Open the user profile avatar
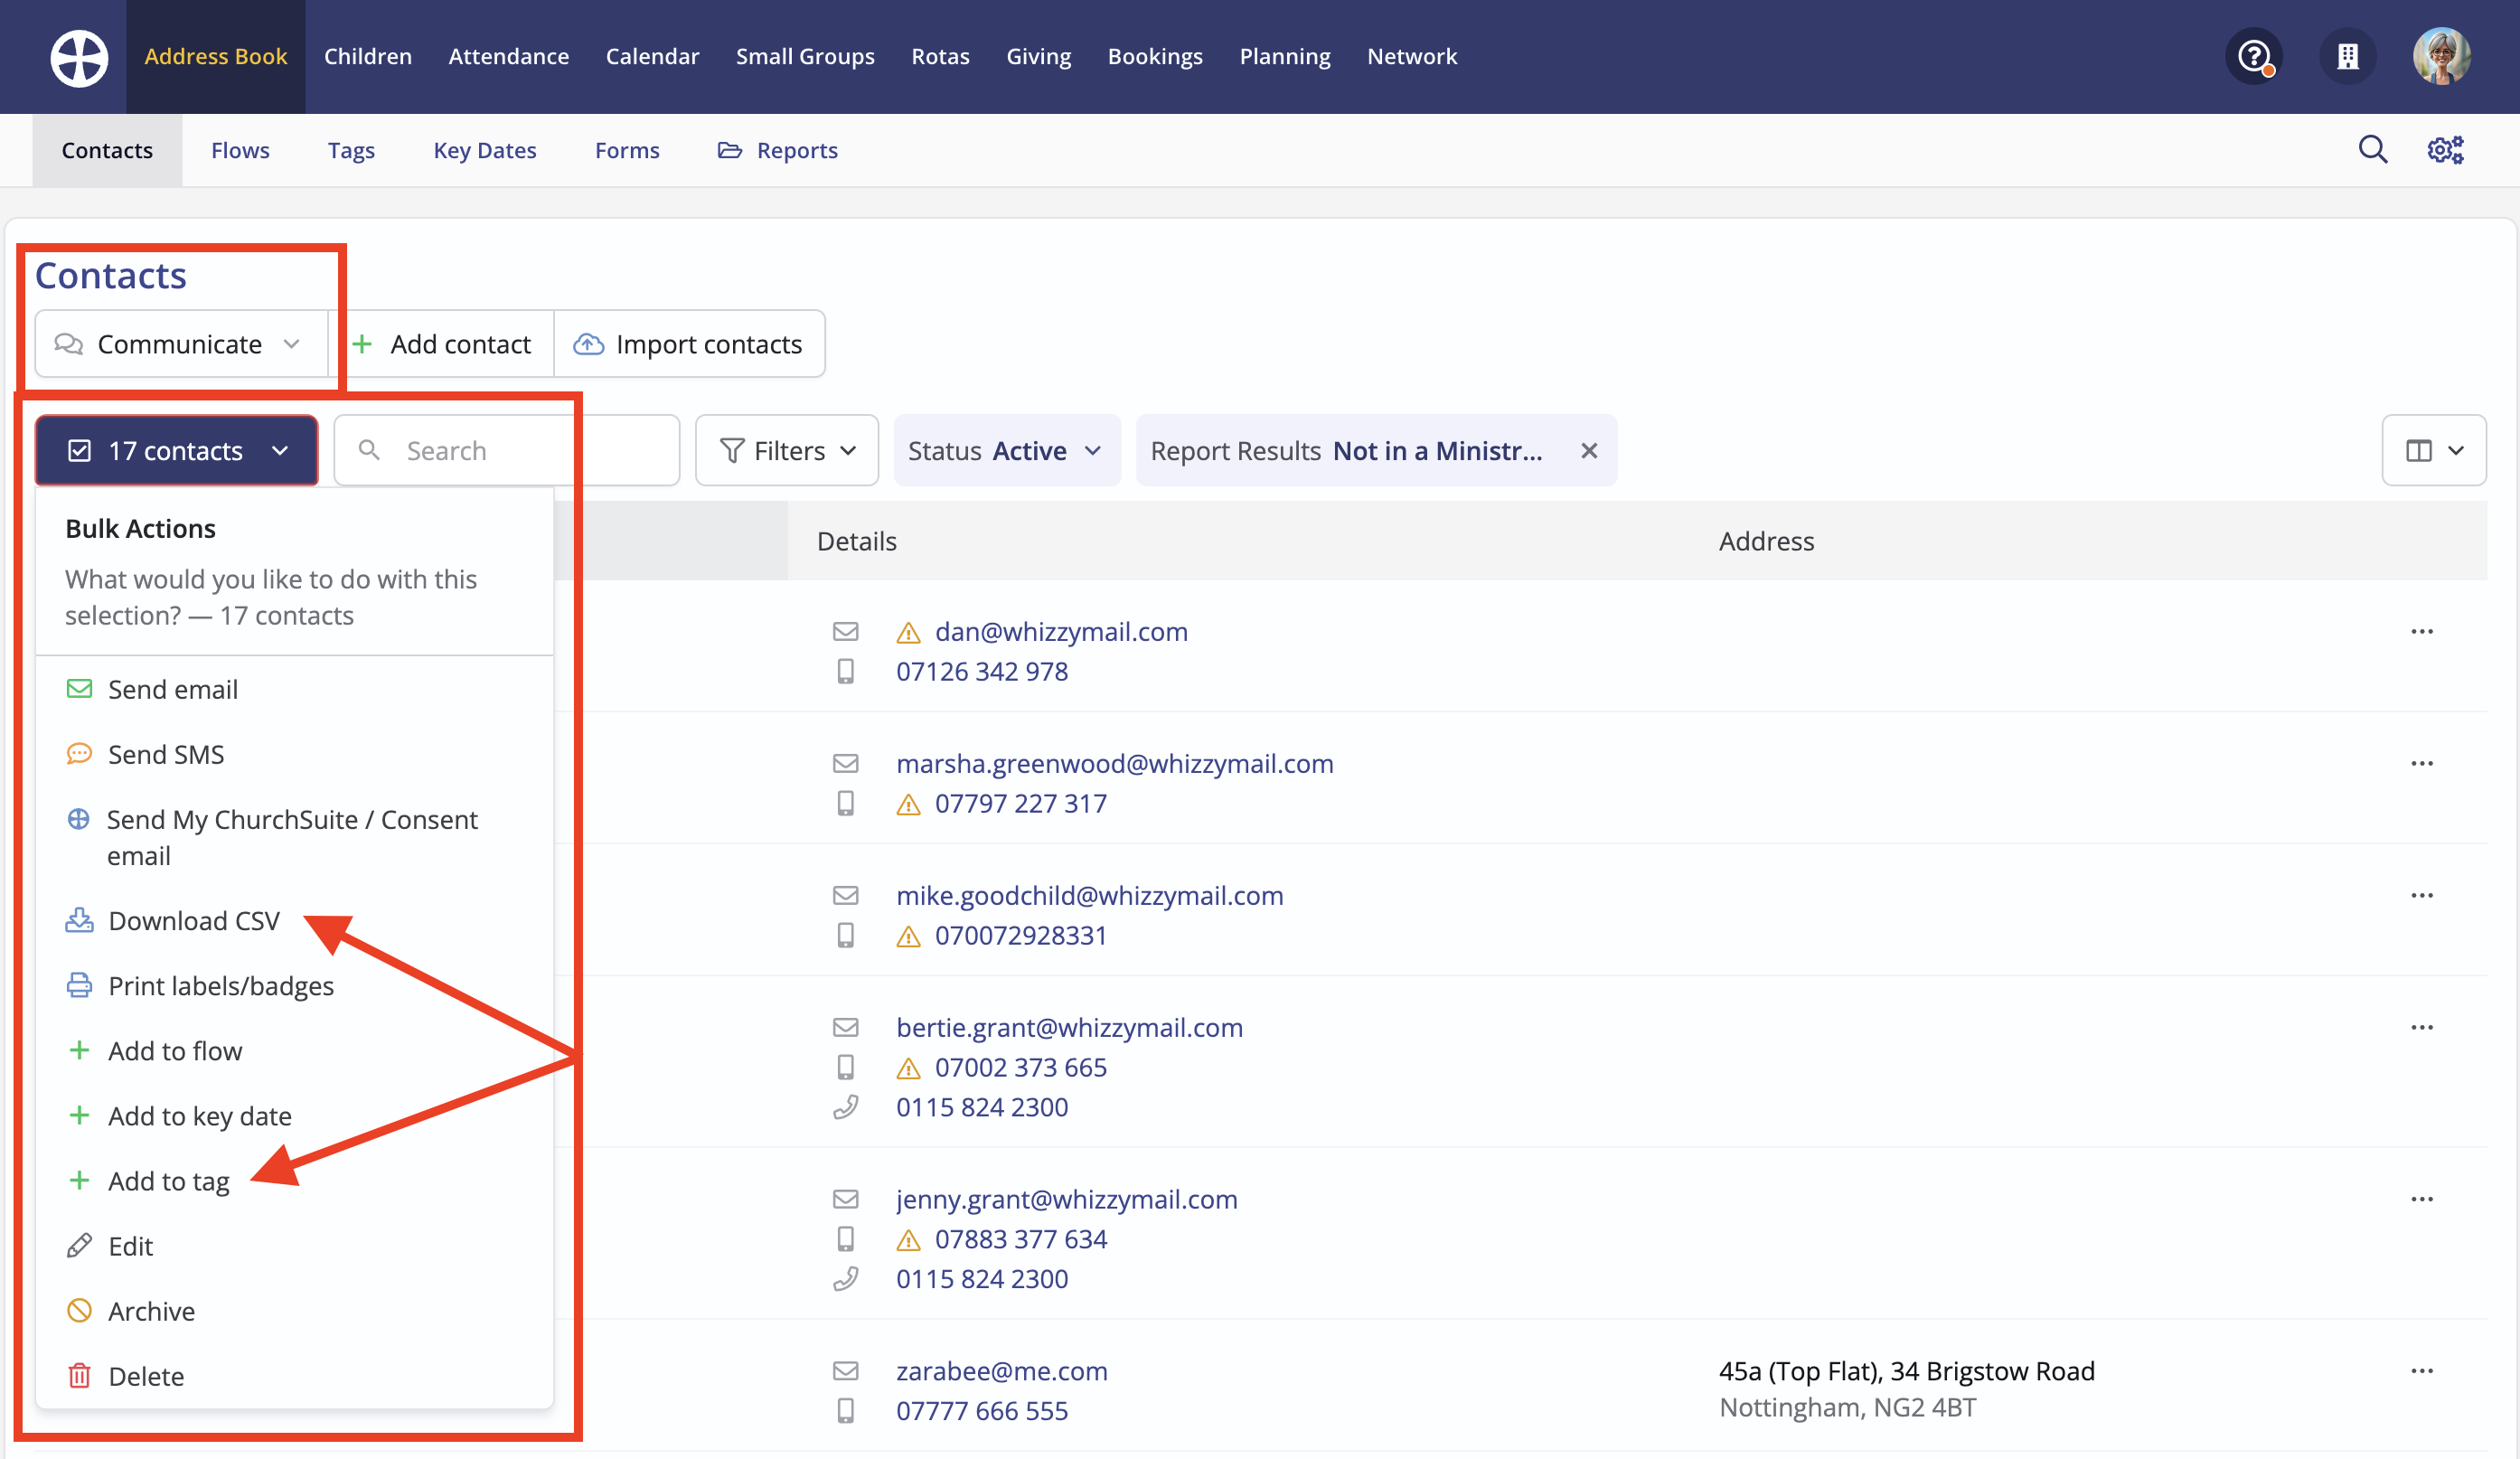Screen dimensions: 2520x1459 [x=2441, y=57]
